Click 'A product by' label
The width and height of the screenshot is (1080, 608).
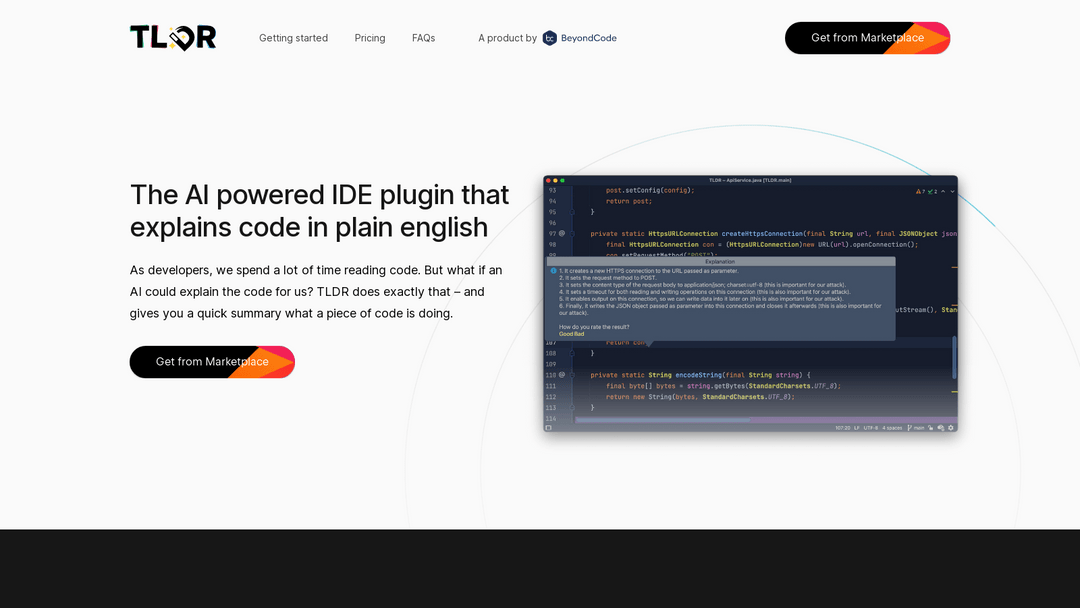pos(508,38)
